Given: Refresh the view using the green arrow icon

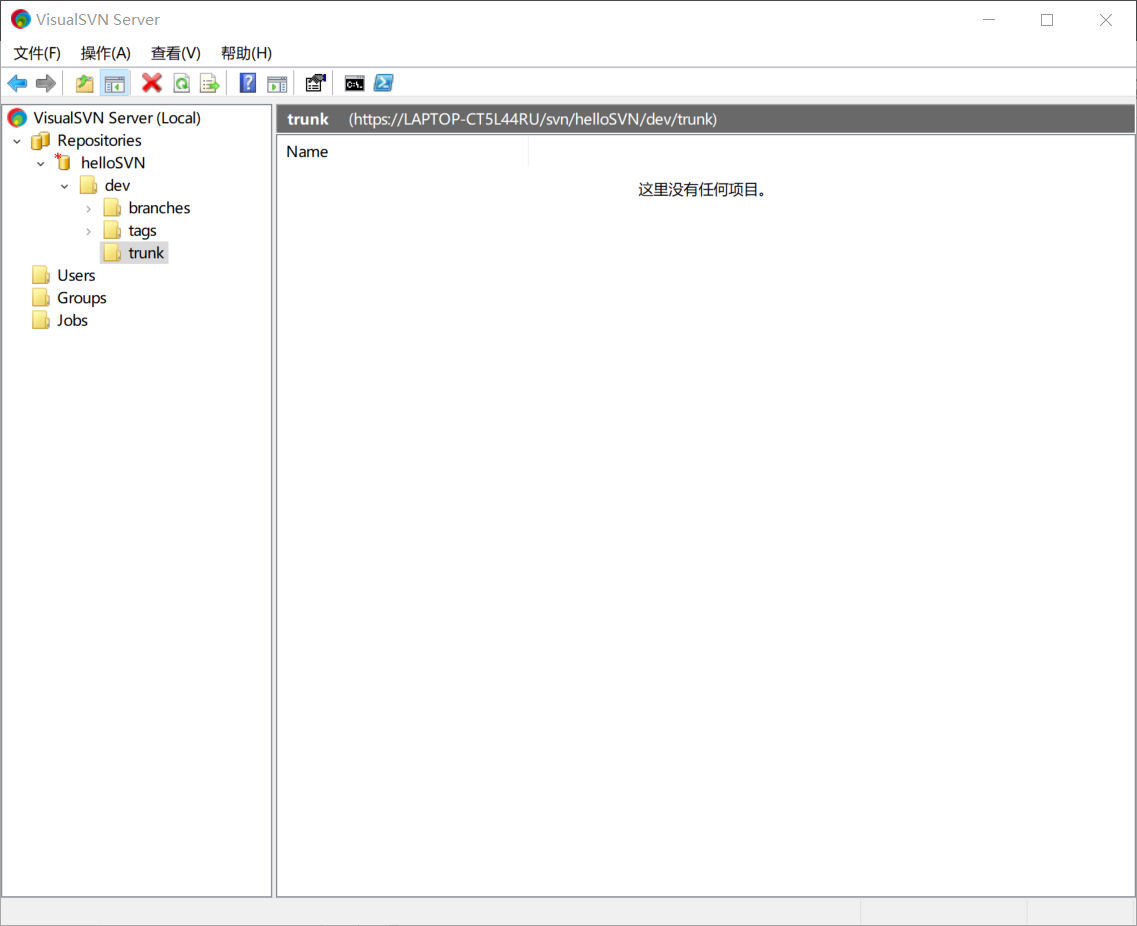Looking at the screenshot, I should [x=181, y=83].
